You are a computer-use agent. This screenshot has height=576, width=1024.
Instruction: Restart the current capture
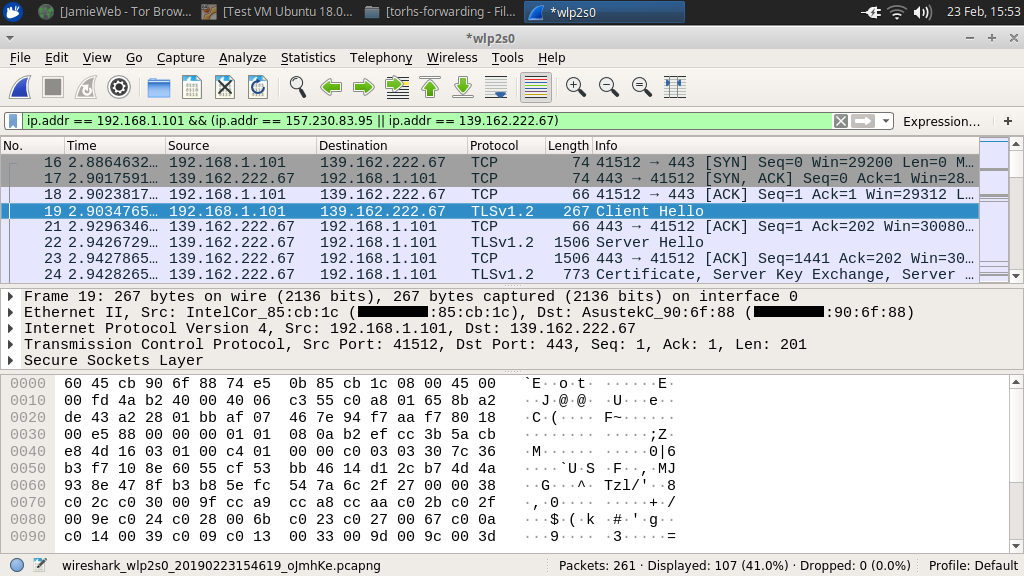pyautogui.click(x=86, y=87)
